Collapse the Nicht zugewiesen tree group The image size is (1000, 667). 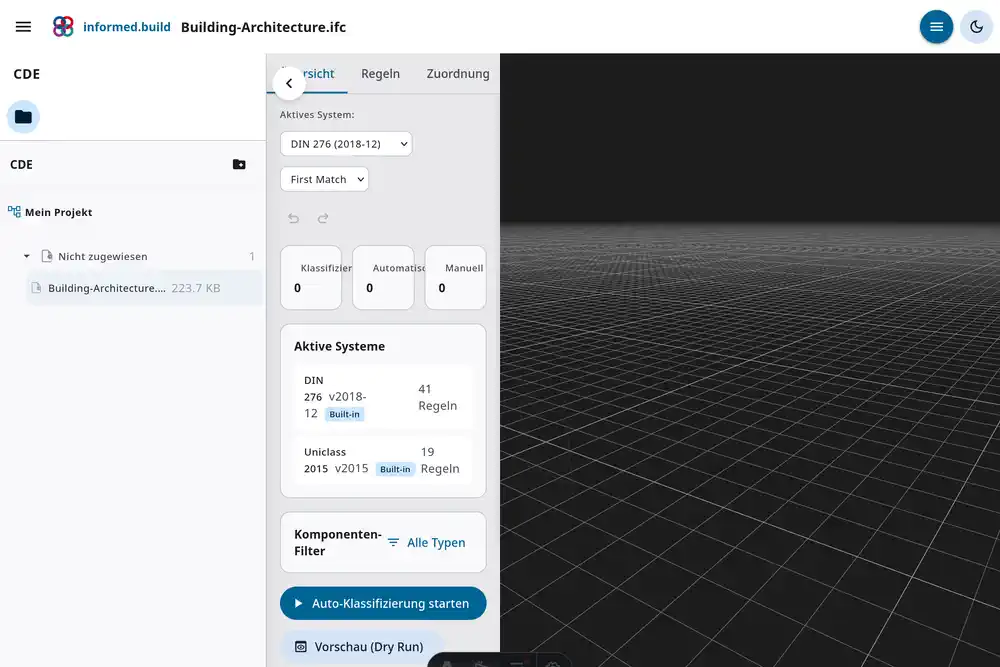(27, 257)
